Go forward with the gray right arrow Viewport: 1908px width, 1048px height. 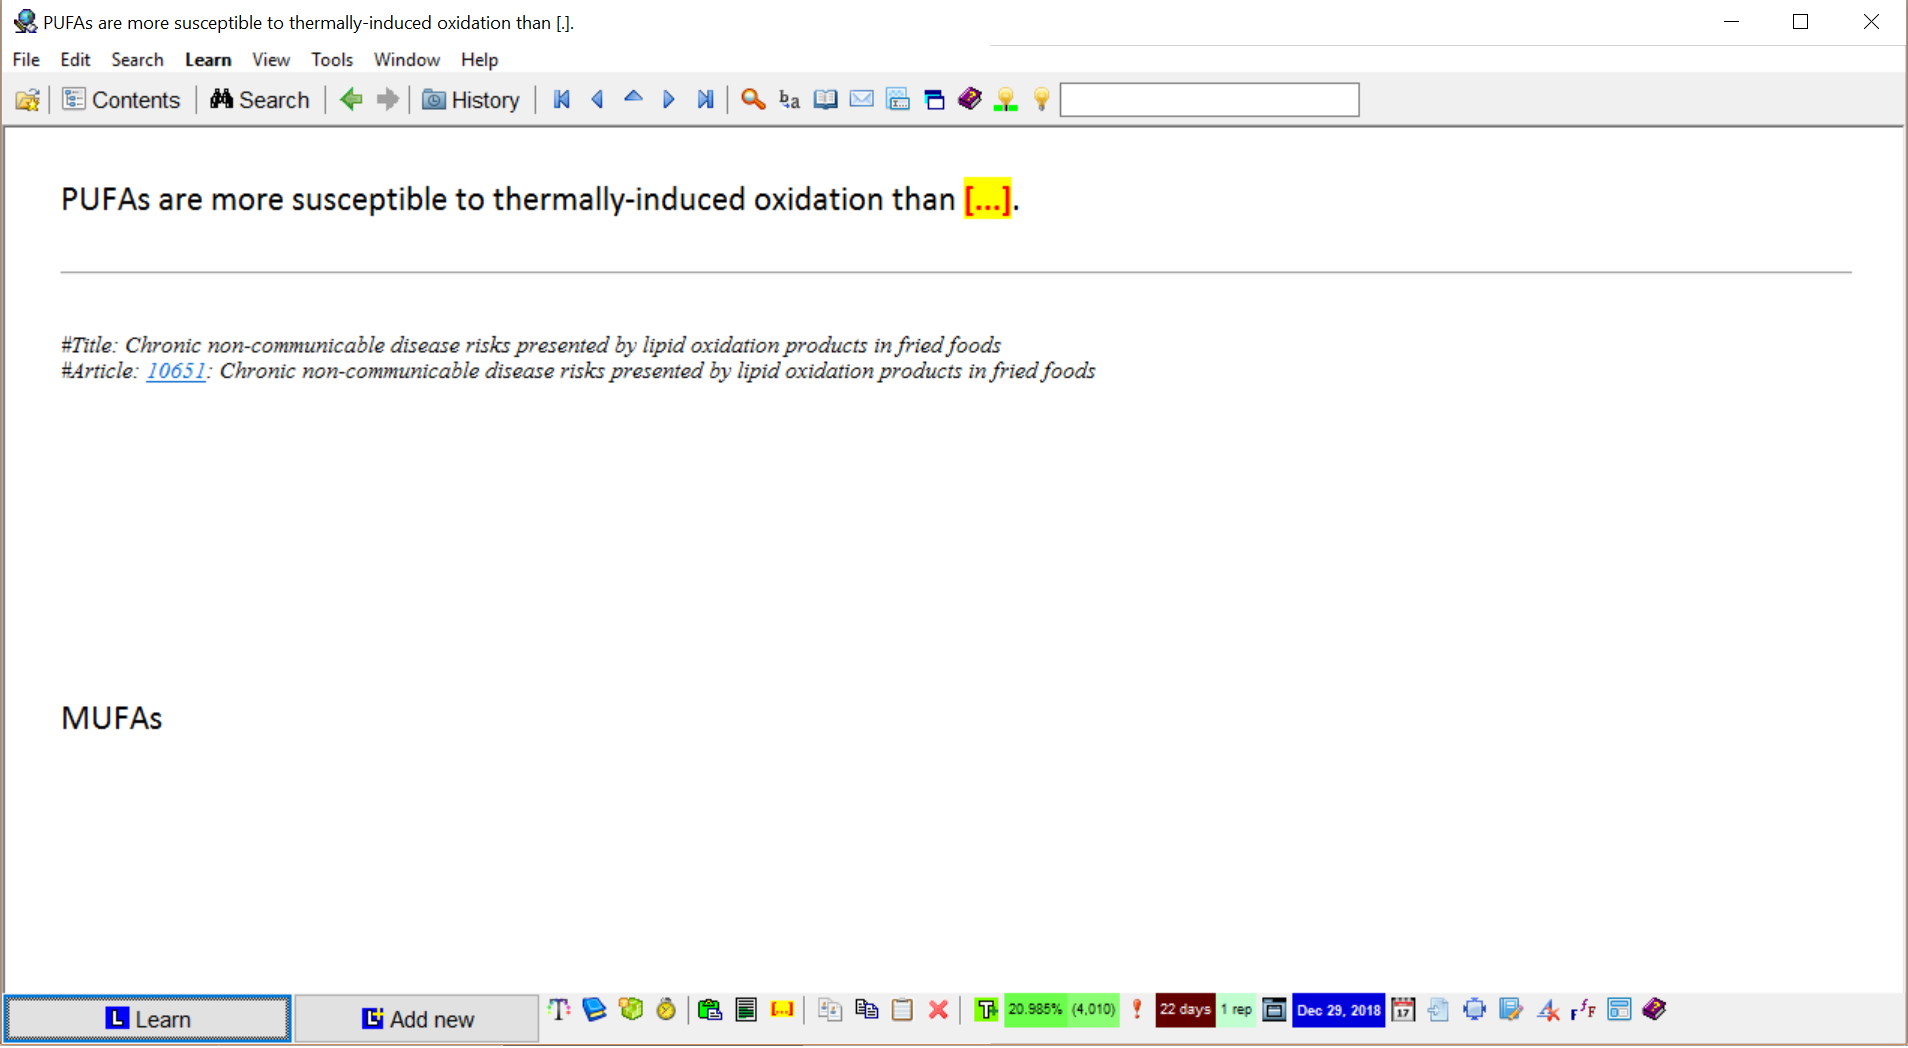tap(387, 100)
